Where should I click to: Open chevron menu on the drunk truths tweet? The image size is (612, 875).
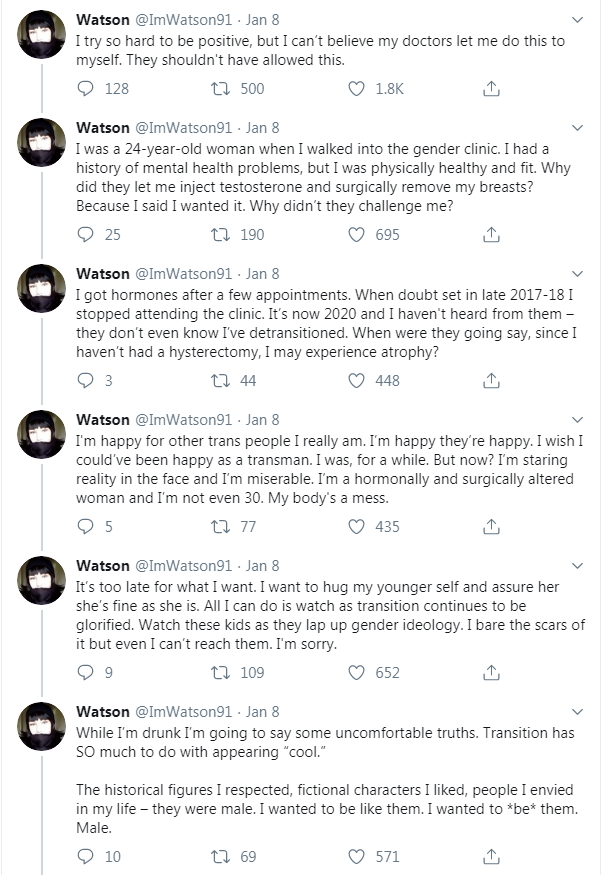pos(578,712)
